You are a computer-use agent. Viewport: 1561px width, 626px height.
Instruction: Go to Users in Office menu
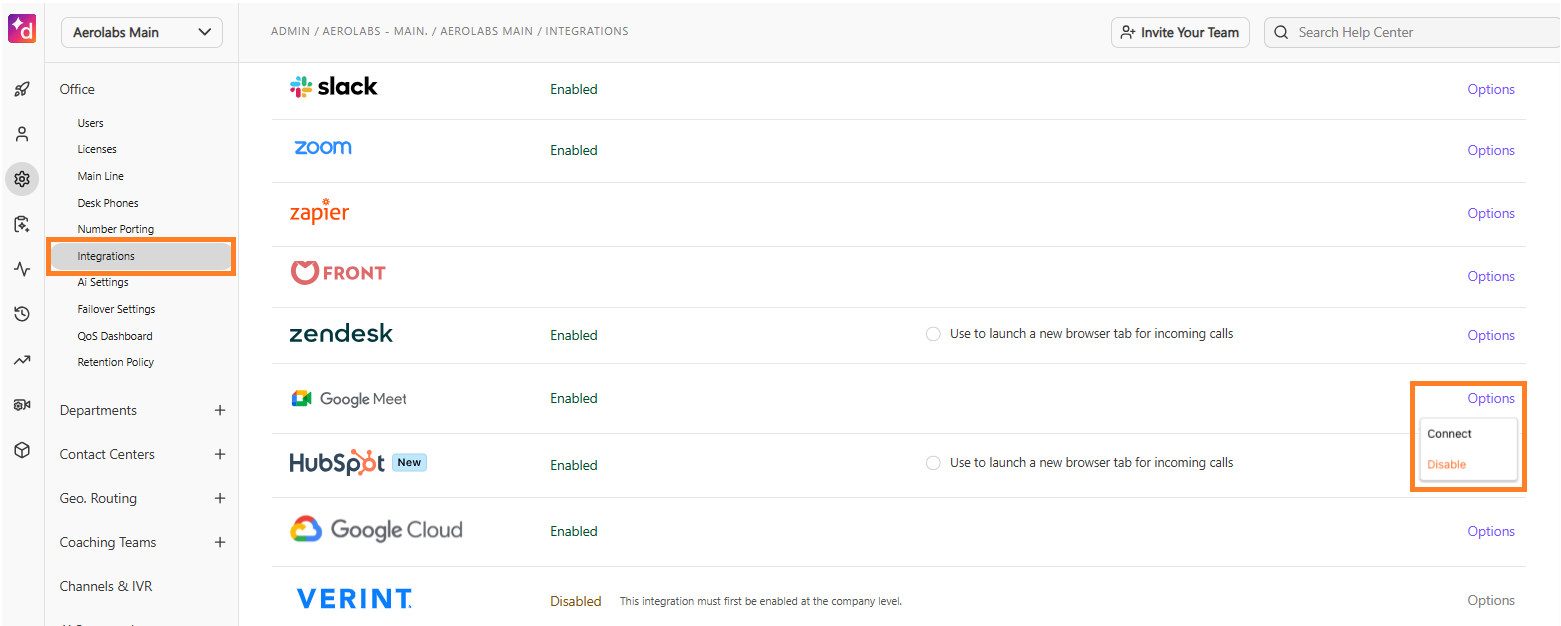click(x=90, y=123)
